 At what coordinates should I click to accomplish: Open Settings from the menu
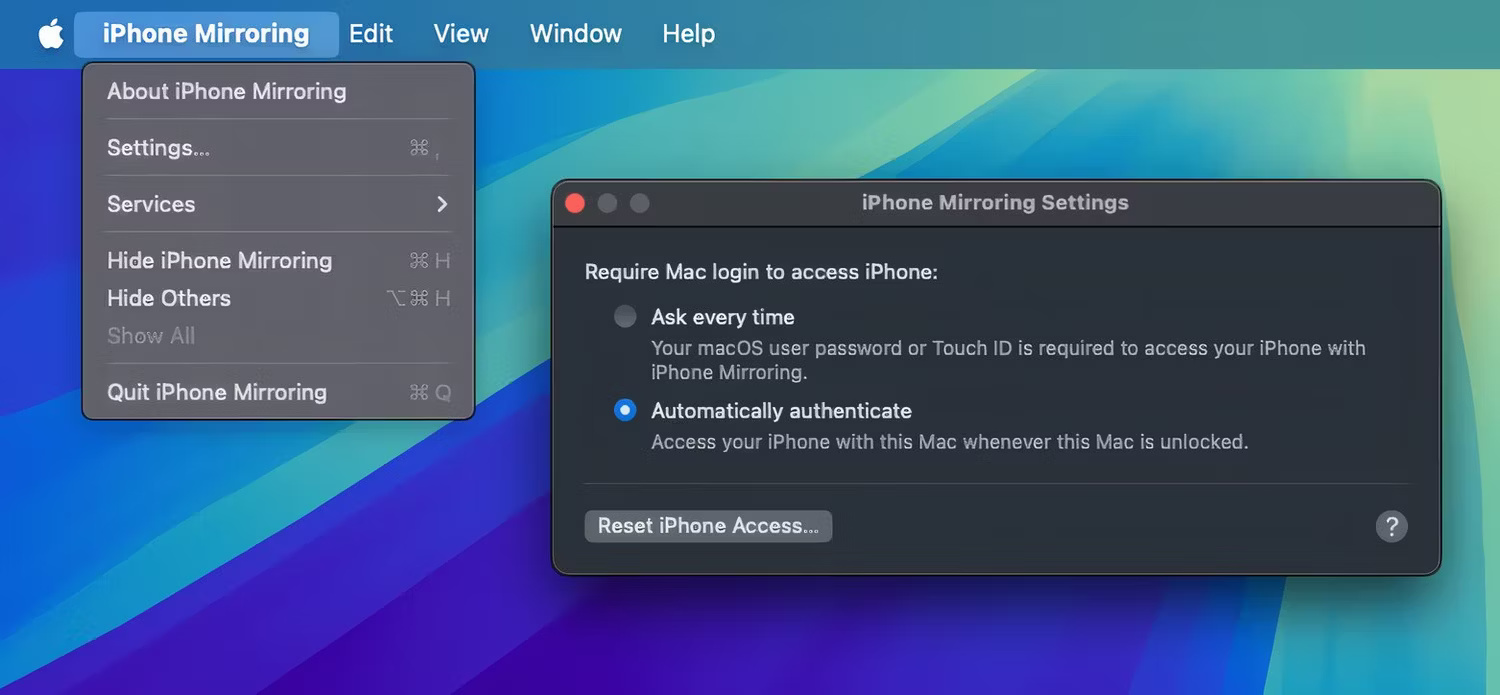(x=157, y=147)
